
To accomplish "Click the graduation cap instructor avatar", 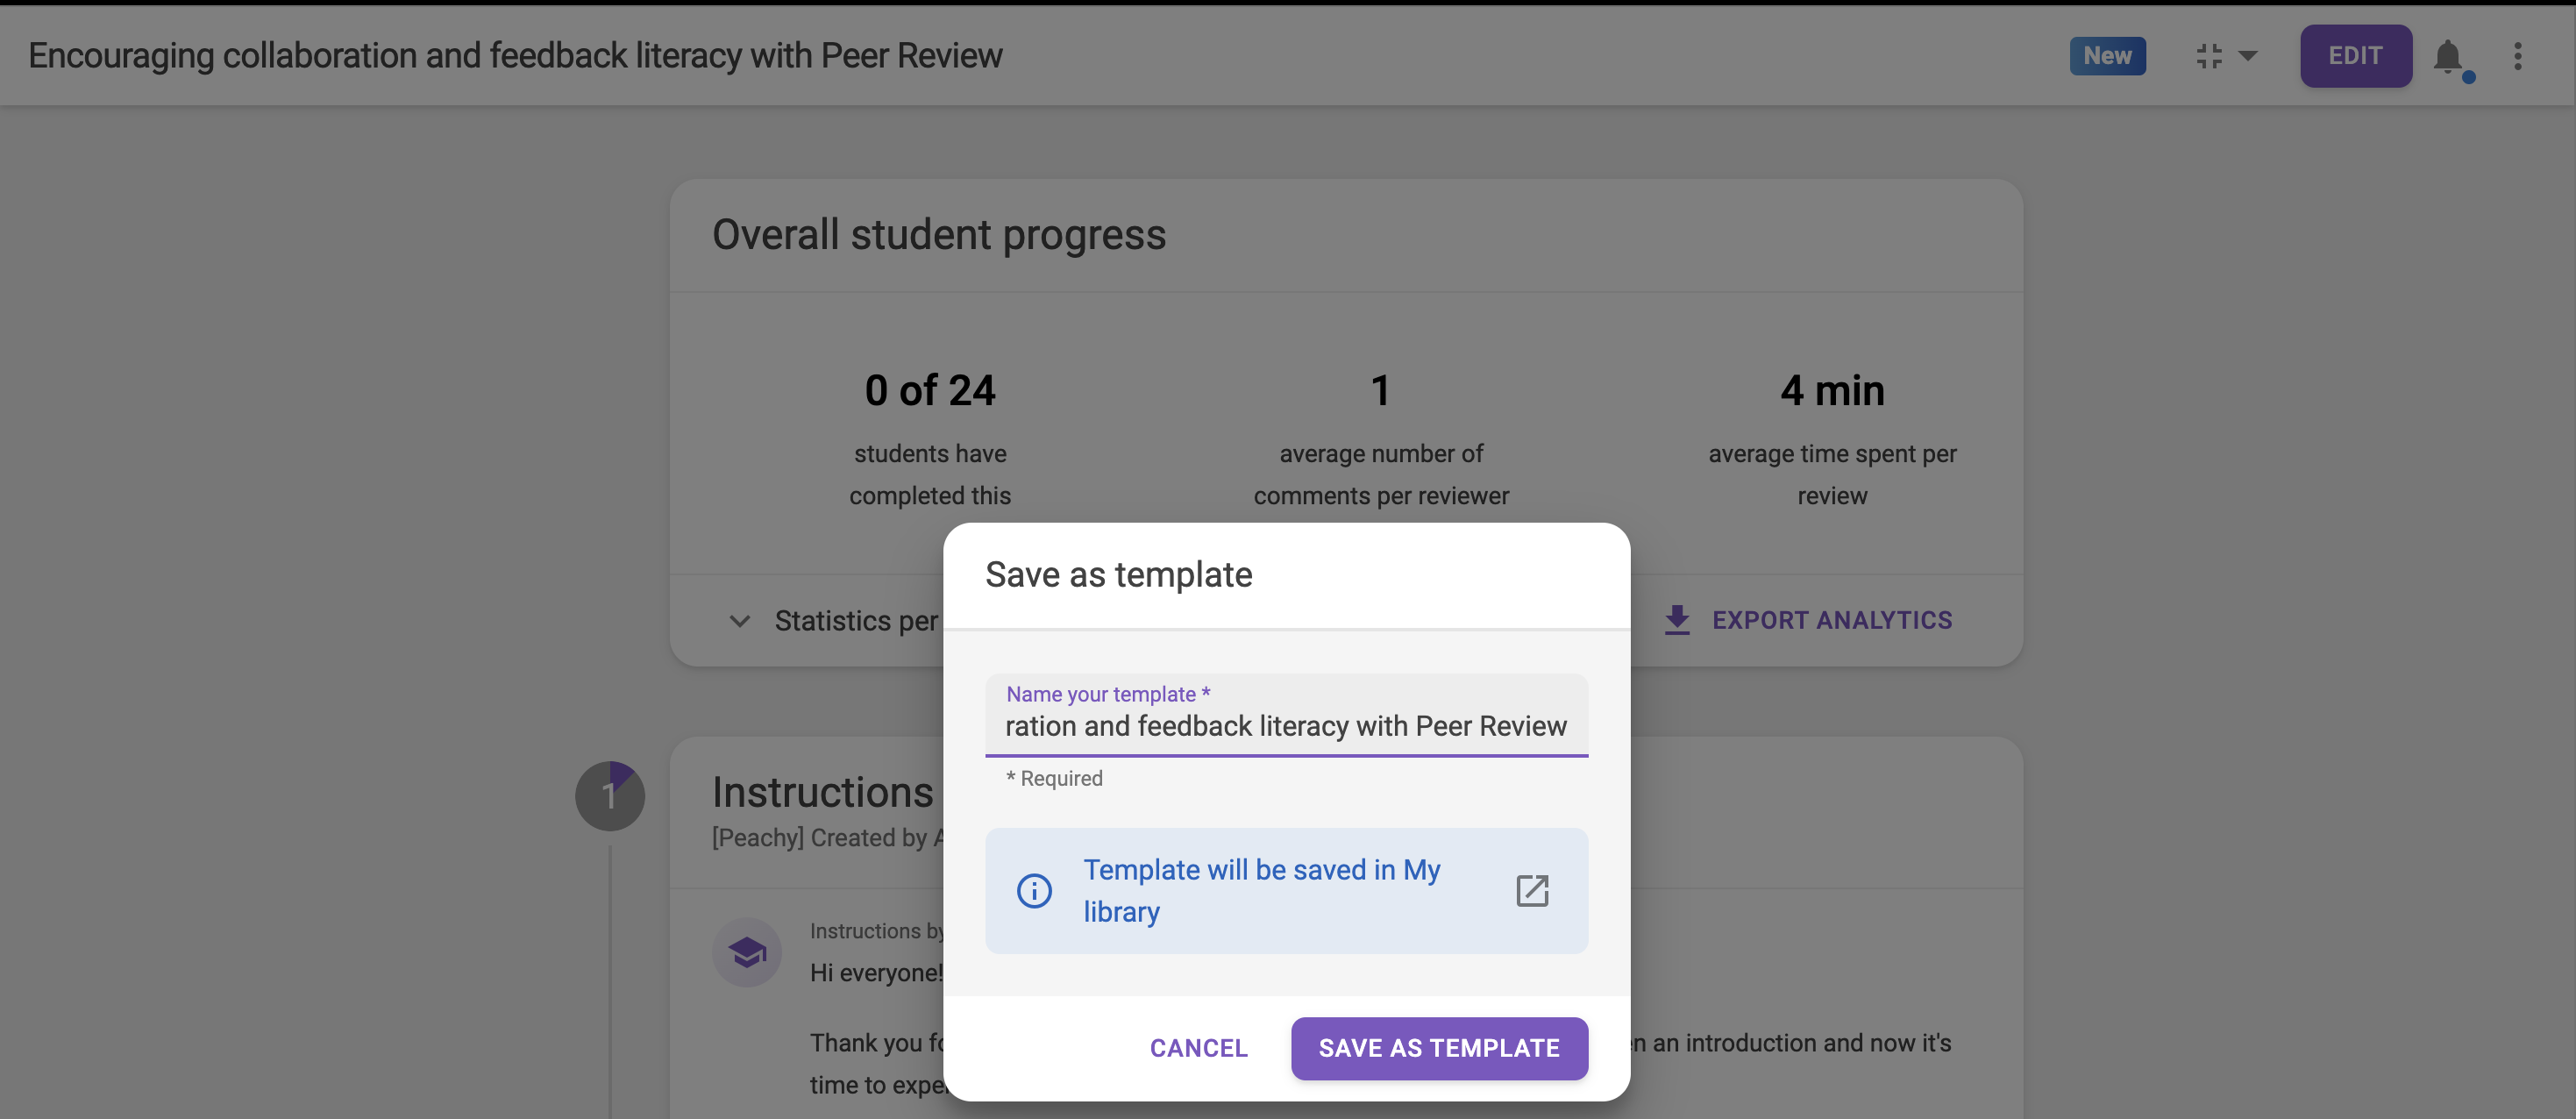I will coord(747,953).
